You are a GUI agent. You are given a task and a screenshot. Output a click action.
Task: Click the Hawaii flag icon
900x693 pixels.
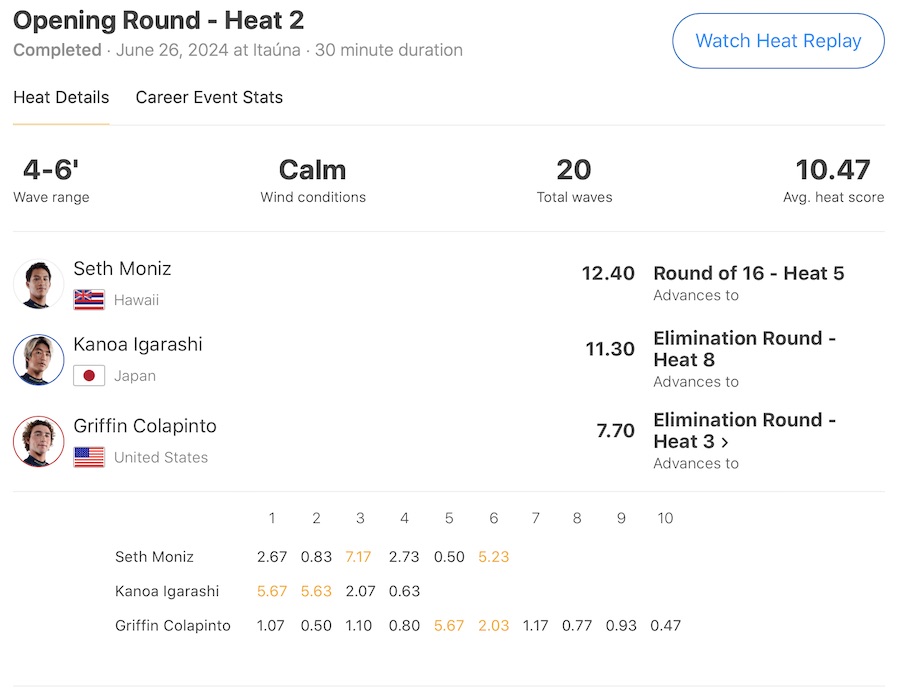pos(89,300)
